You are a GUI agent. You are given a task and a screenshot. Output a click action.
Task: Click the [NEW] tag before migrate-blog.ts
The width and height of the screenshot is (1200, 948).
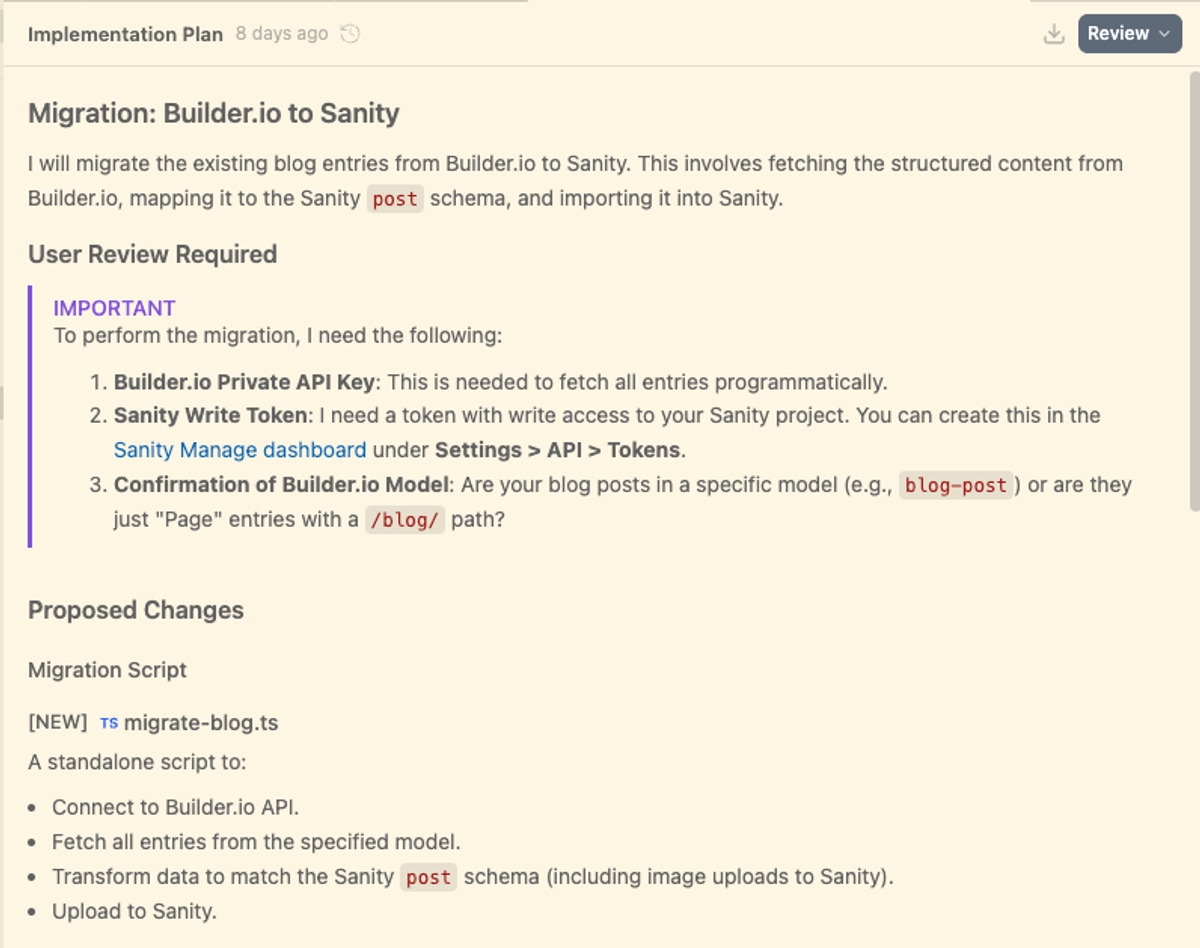(x=58, y=723)
